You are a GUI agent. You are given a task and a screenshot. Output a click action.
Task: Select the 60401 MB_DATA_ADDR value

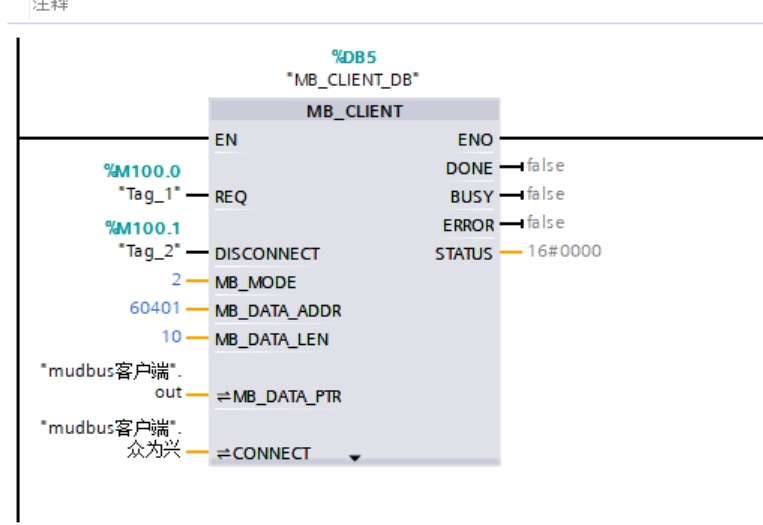click(155, 308)
